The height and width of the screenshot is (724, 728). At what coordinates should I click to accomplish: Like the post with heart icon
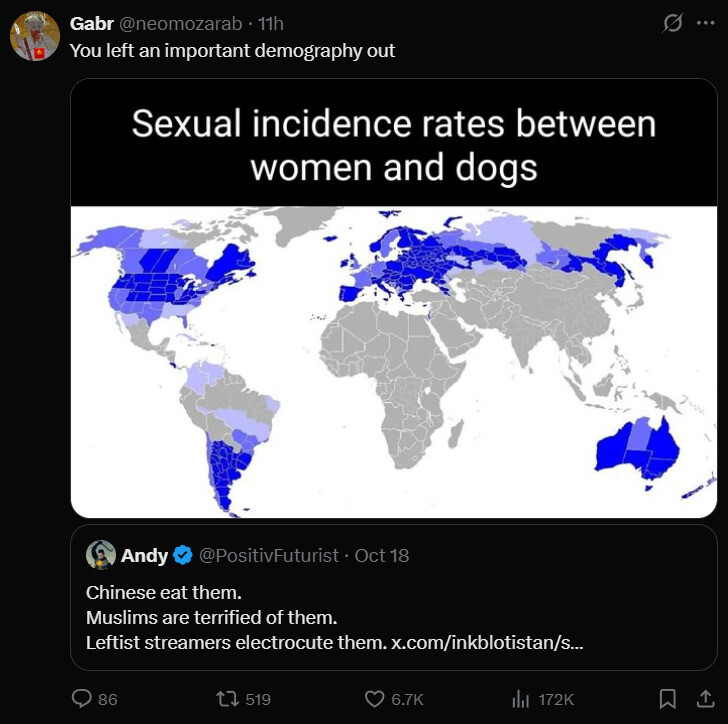[374, 699]
